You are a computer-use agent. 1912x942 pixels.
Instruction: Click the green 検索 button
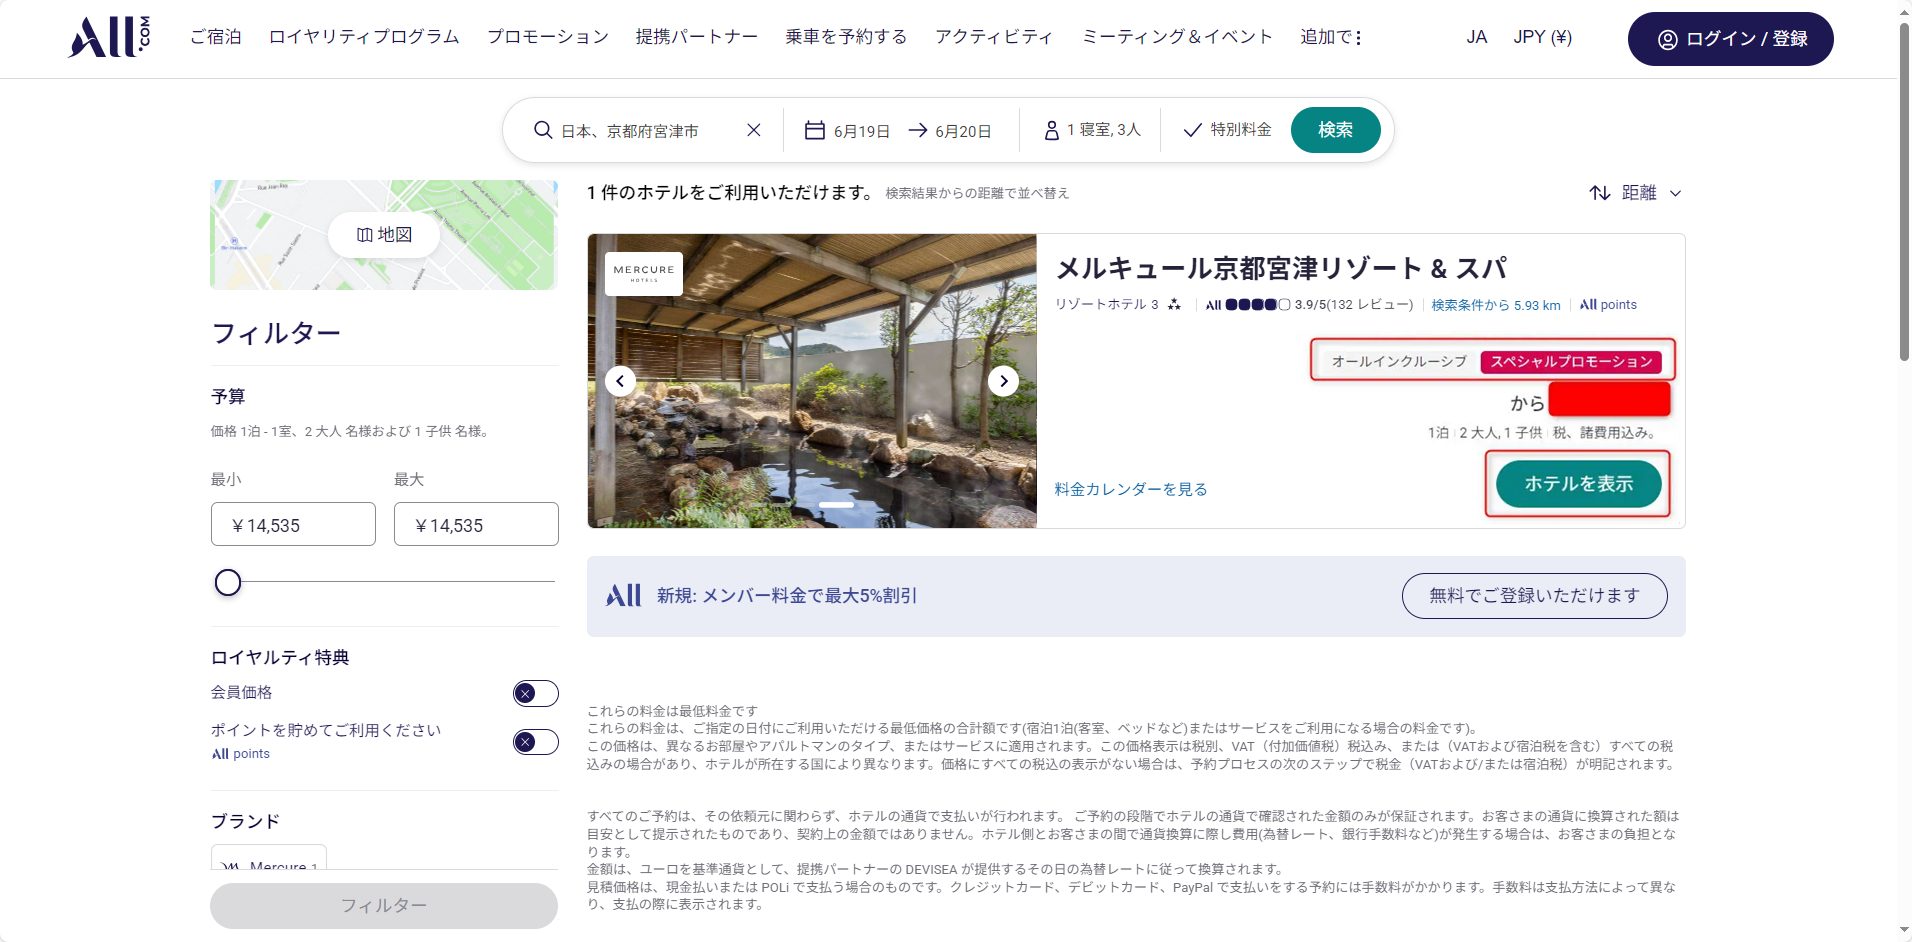pyautogui.click(x=1335, y=130)
